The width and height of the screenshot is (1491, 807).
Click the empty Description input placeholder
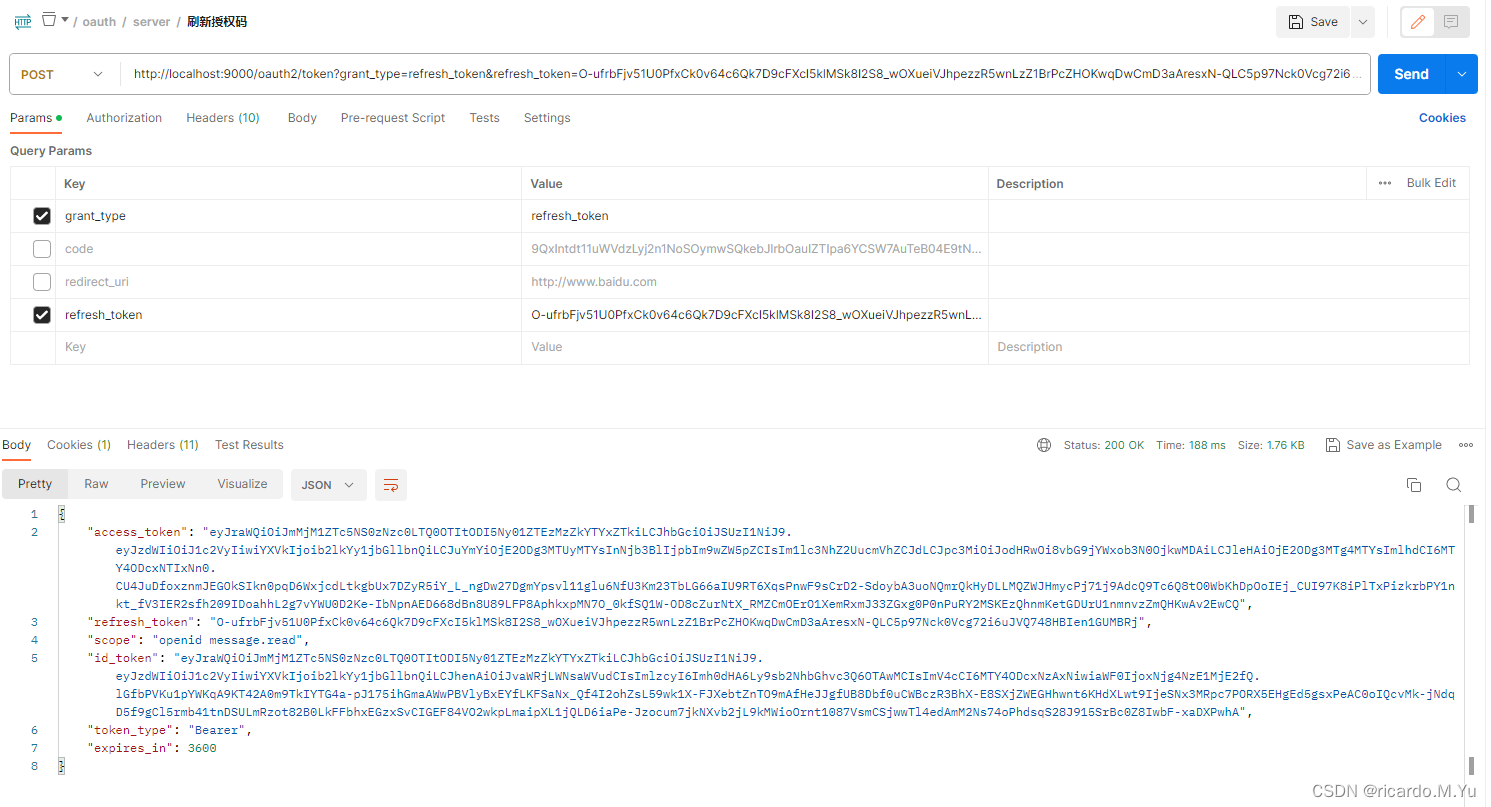tap(1229, 347)
